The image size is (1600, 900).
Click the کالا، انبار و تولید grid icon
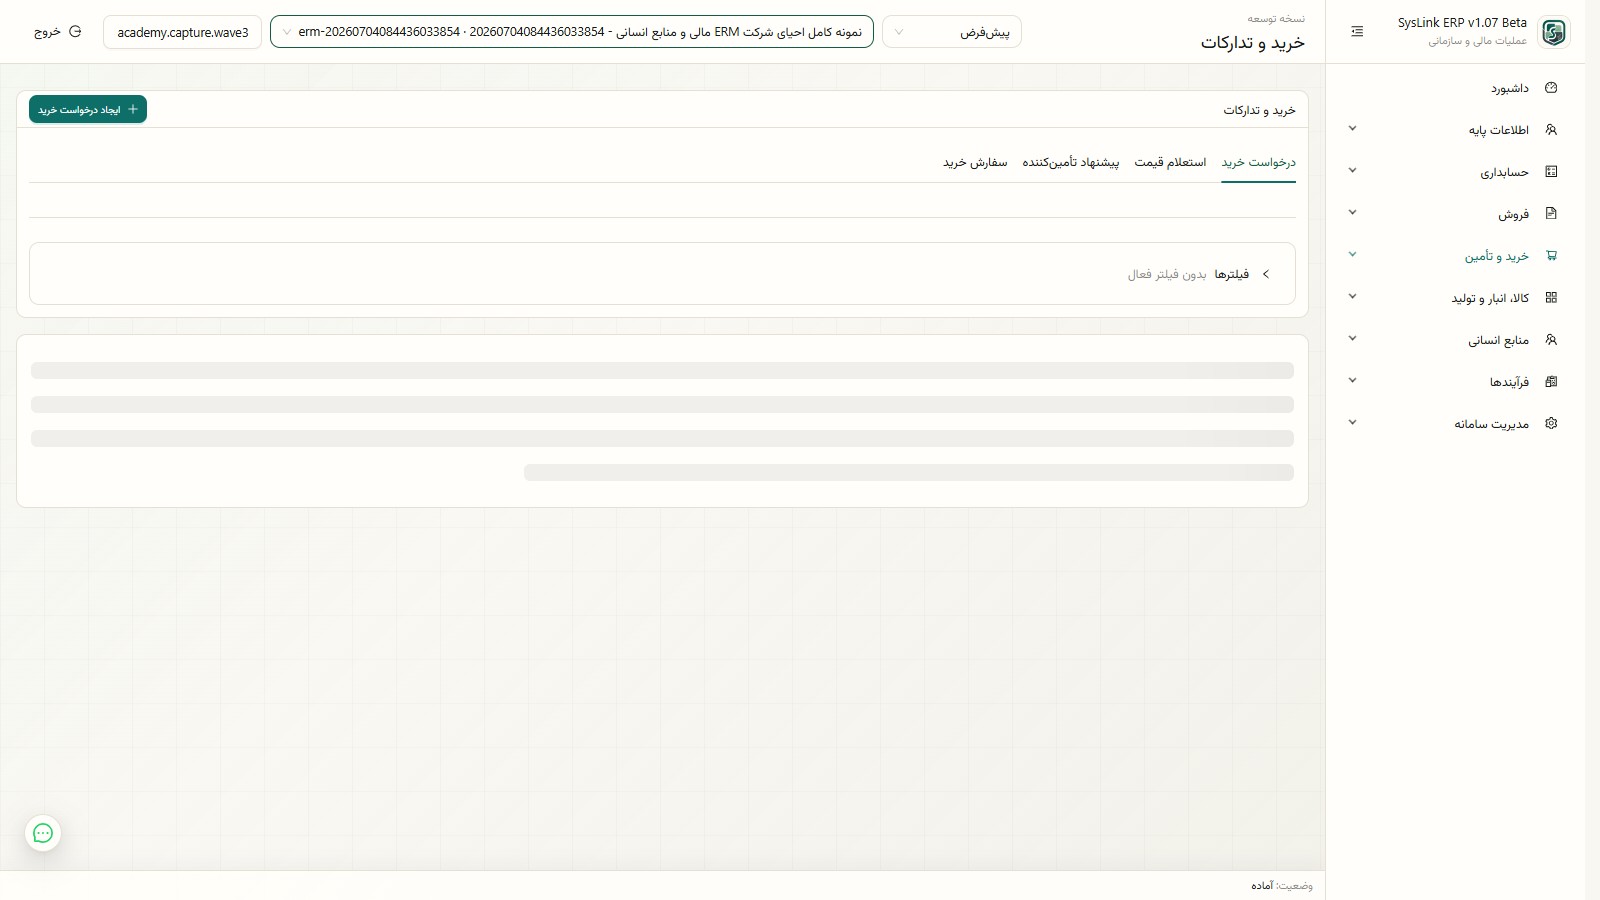(x=1551, y=298)
